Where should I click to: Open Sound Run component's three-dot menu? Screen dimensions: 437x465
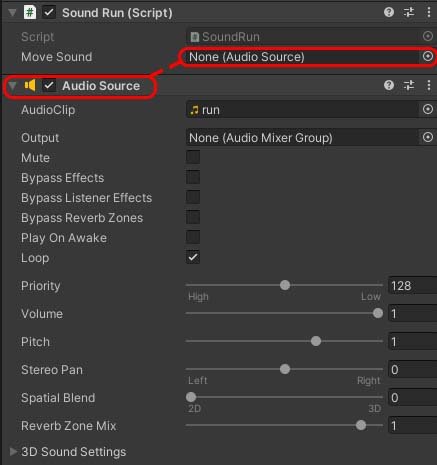click(429, 12)
